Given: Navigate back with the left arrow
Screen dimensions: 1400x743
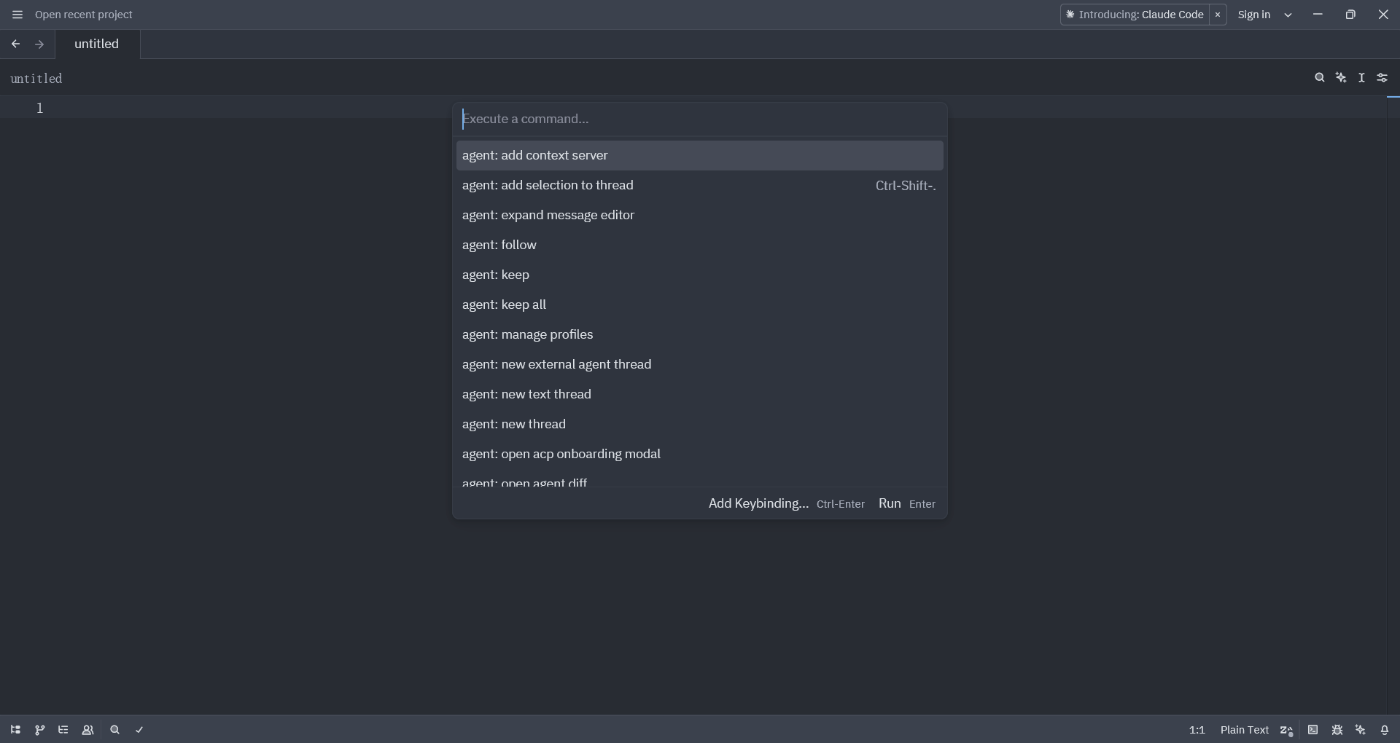Looking at the screenshot, I should click(16, 44).
